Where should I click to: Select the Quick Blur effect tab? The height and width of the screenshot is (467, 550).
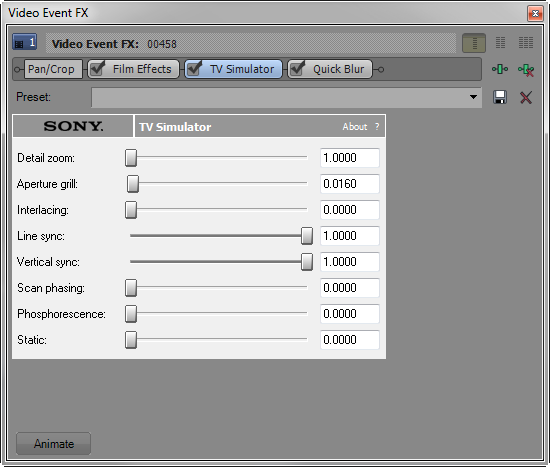point(330,69)
